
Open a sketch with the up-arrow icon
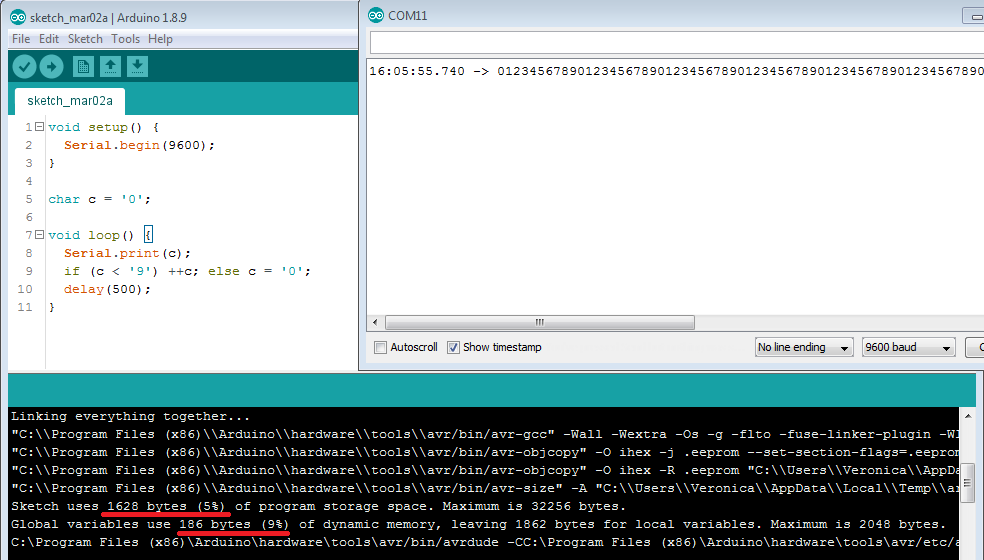point(110,67)
